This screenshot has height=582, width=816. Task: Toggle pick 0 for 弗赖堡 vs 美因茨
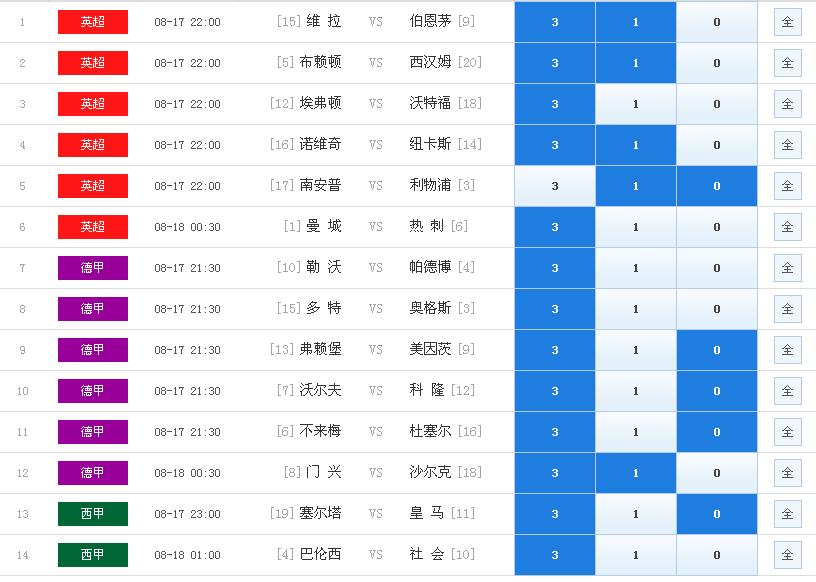(717, 350)
